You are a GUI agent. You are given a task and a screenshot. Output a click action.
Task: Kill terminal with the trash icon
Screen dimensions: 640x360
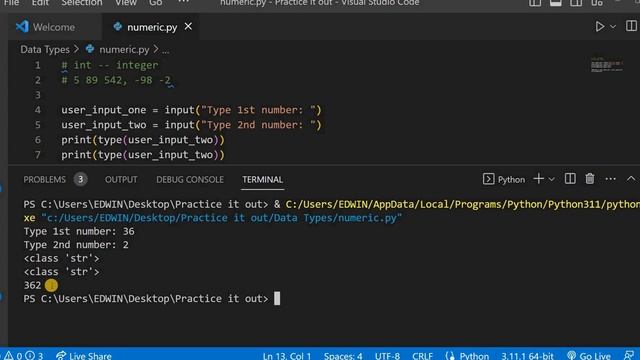[590, 179]
